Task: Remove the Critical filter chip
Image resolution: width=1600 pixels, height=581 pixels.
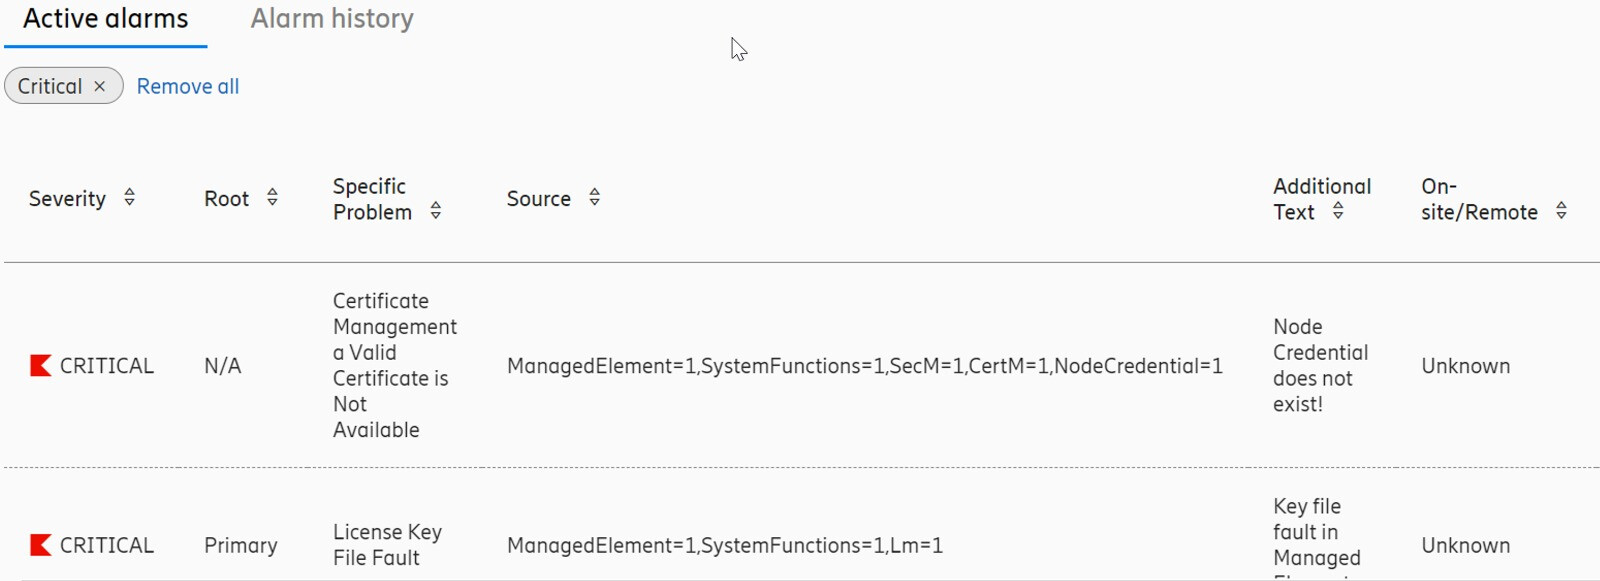Action: [99, 87]
